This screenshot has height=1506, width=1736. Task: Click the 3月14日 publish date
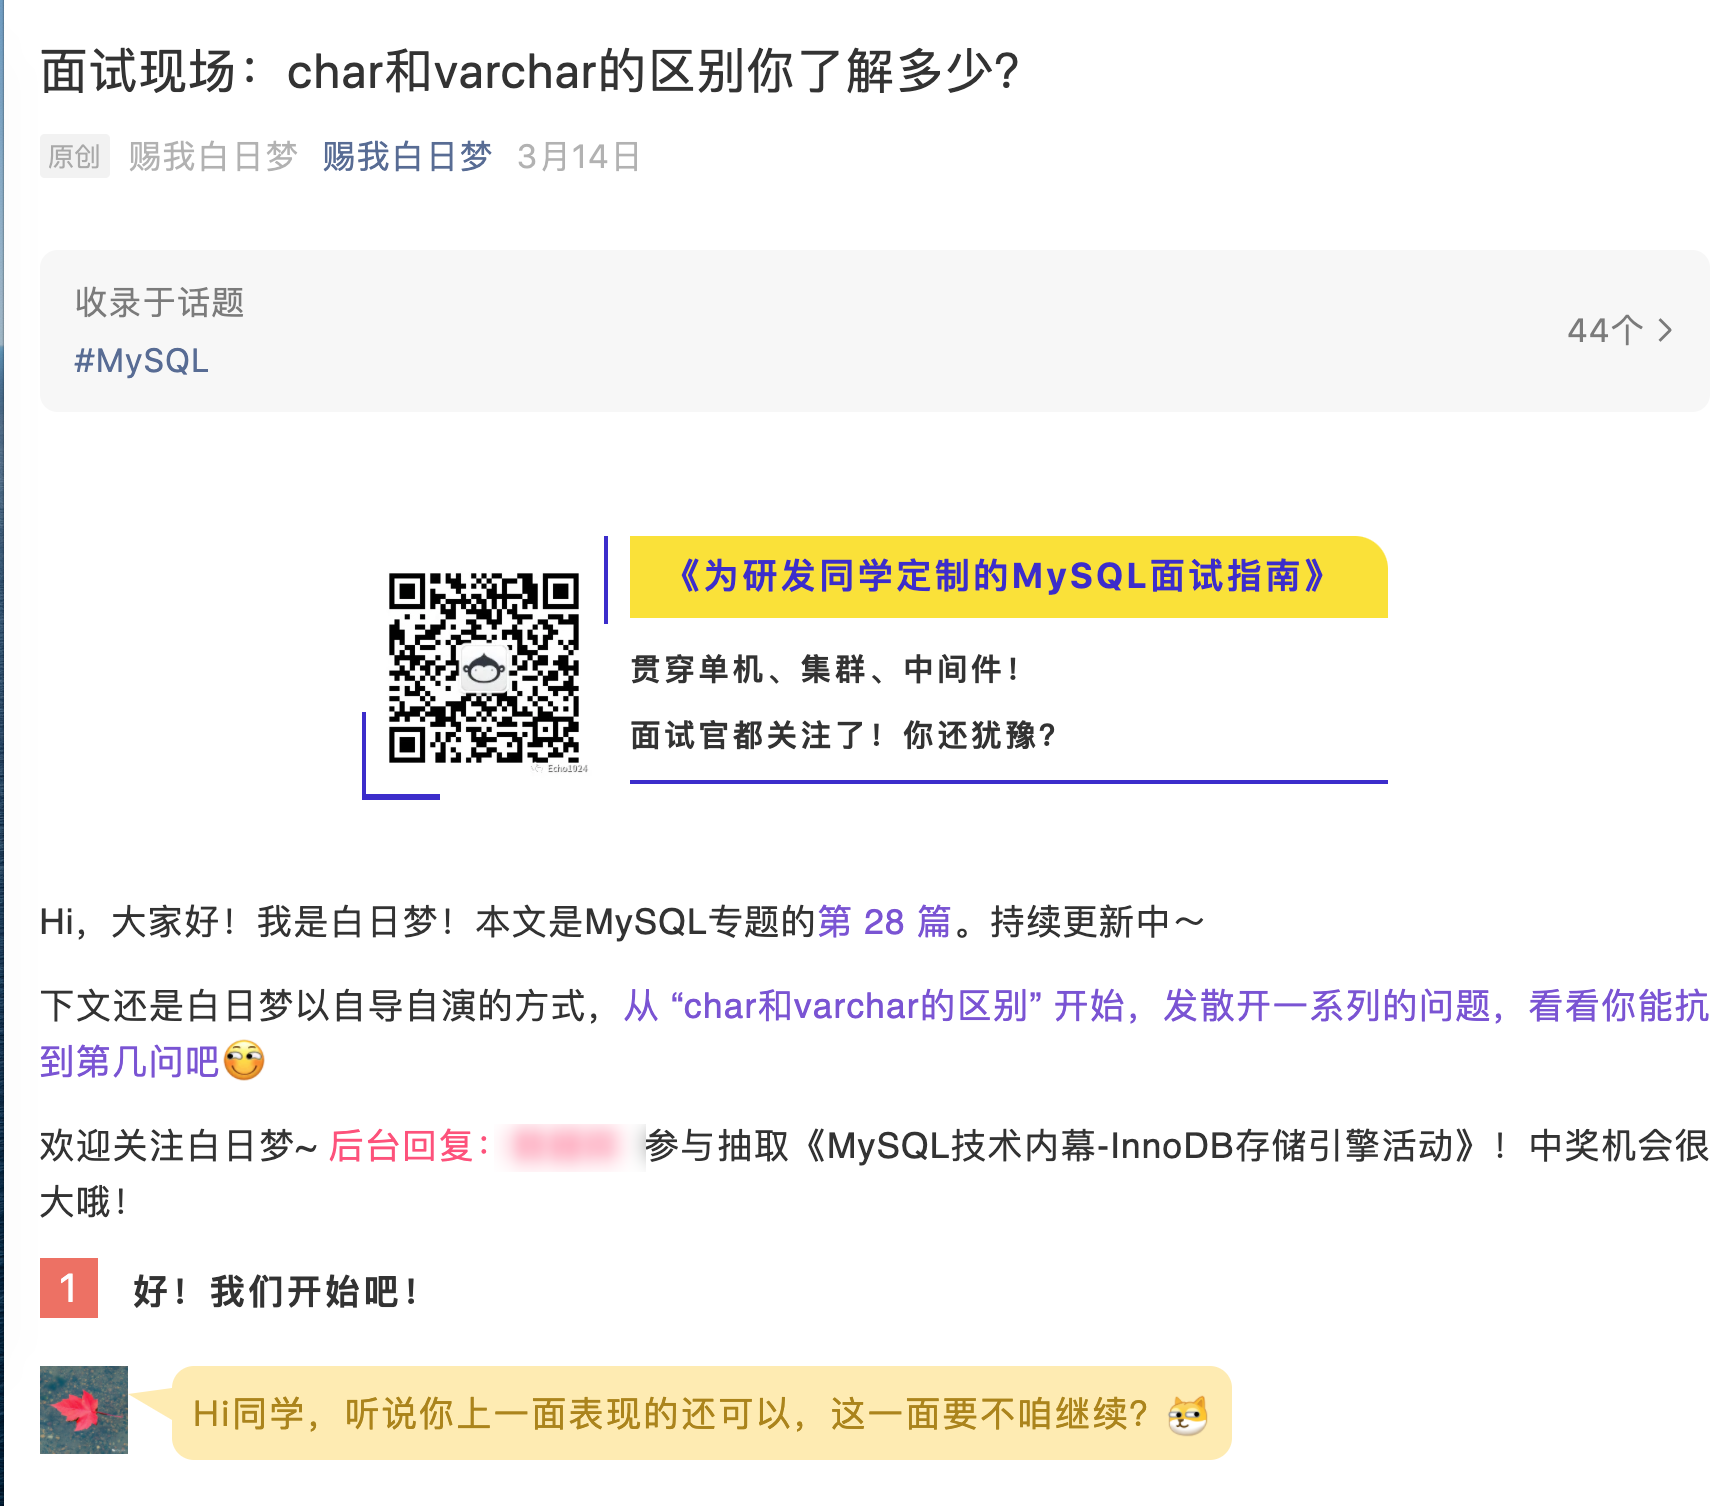579,157
